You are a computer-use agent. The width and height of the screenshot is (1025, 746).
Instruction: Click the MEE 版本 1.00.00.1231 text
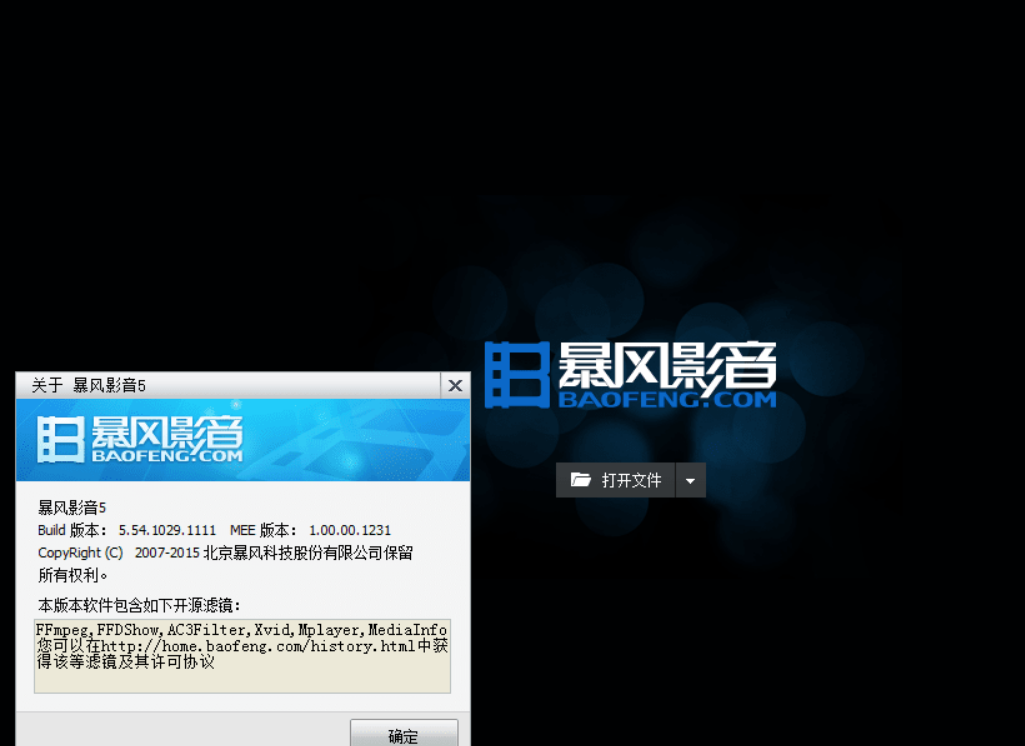click(x=311, y=530)
